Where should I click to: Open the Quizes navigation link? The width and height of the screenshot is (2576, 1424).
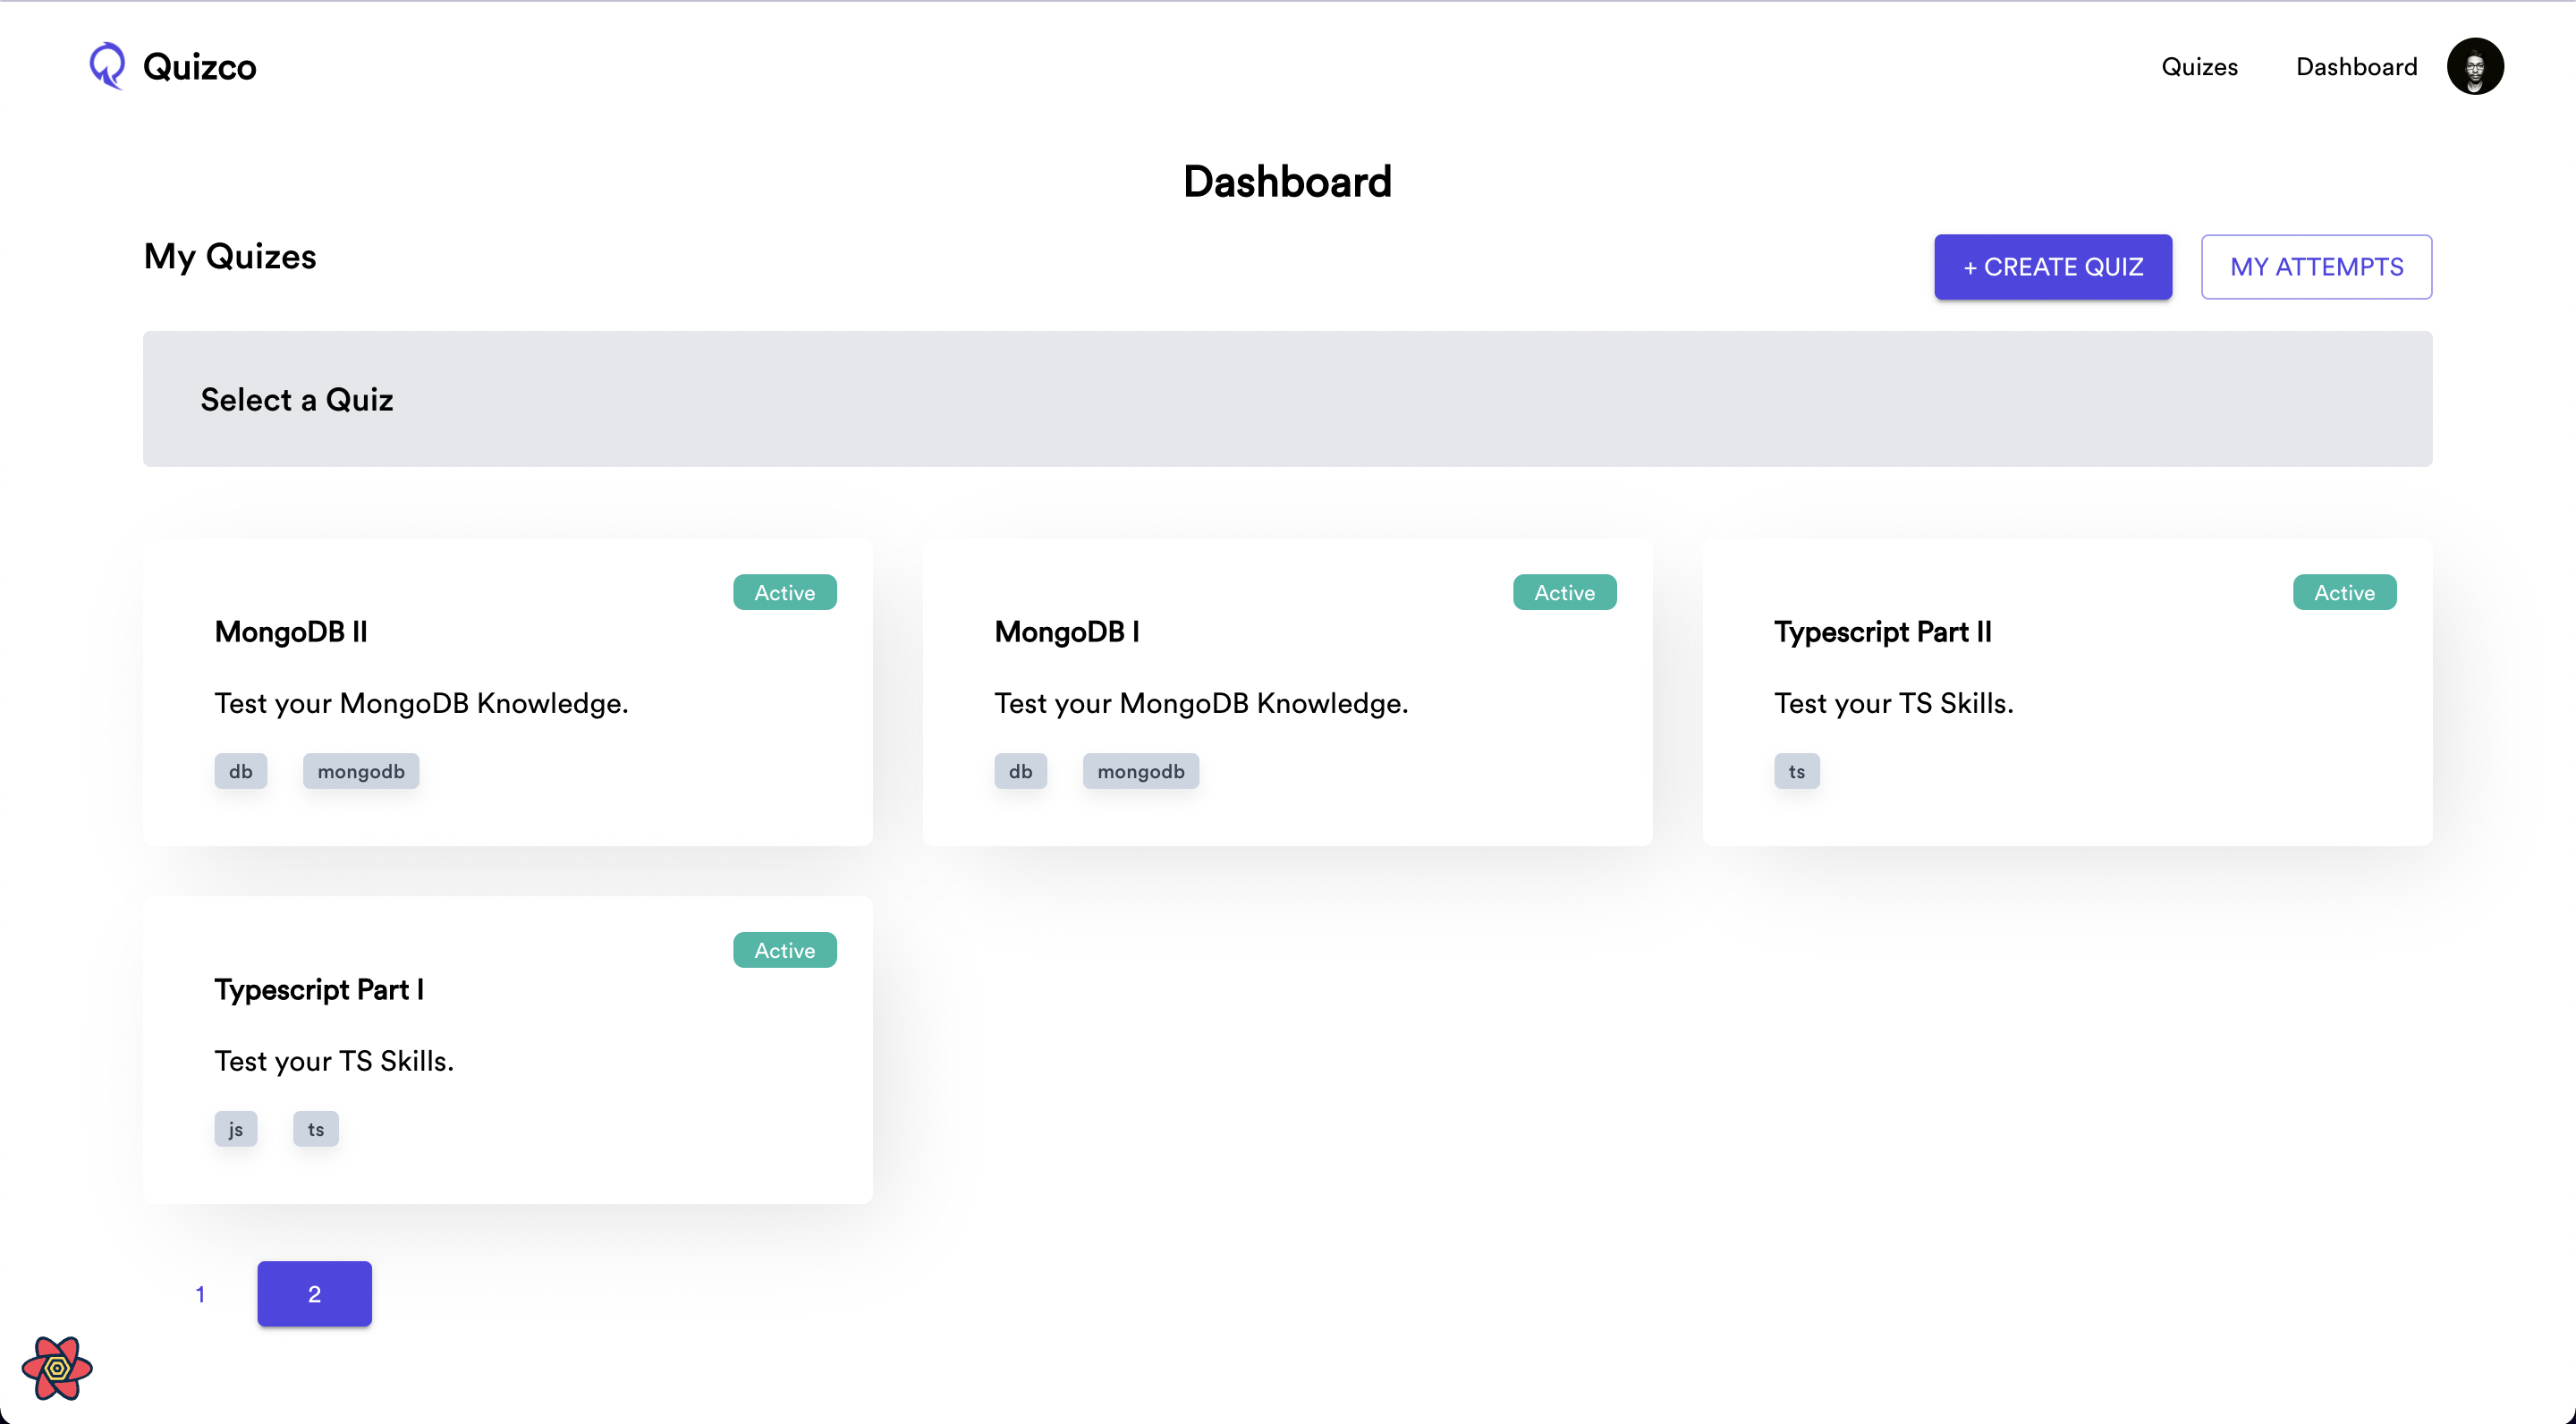coord(2199,67)
